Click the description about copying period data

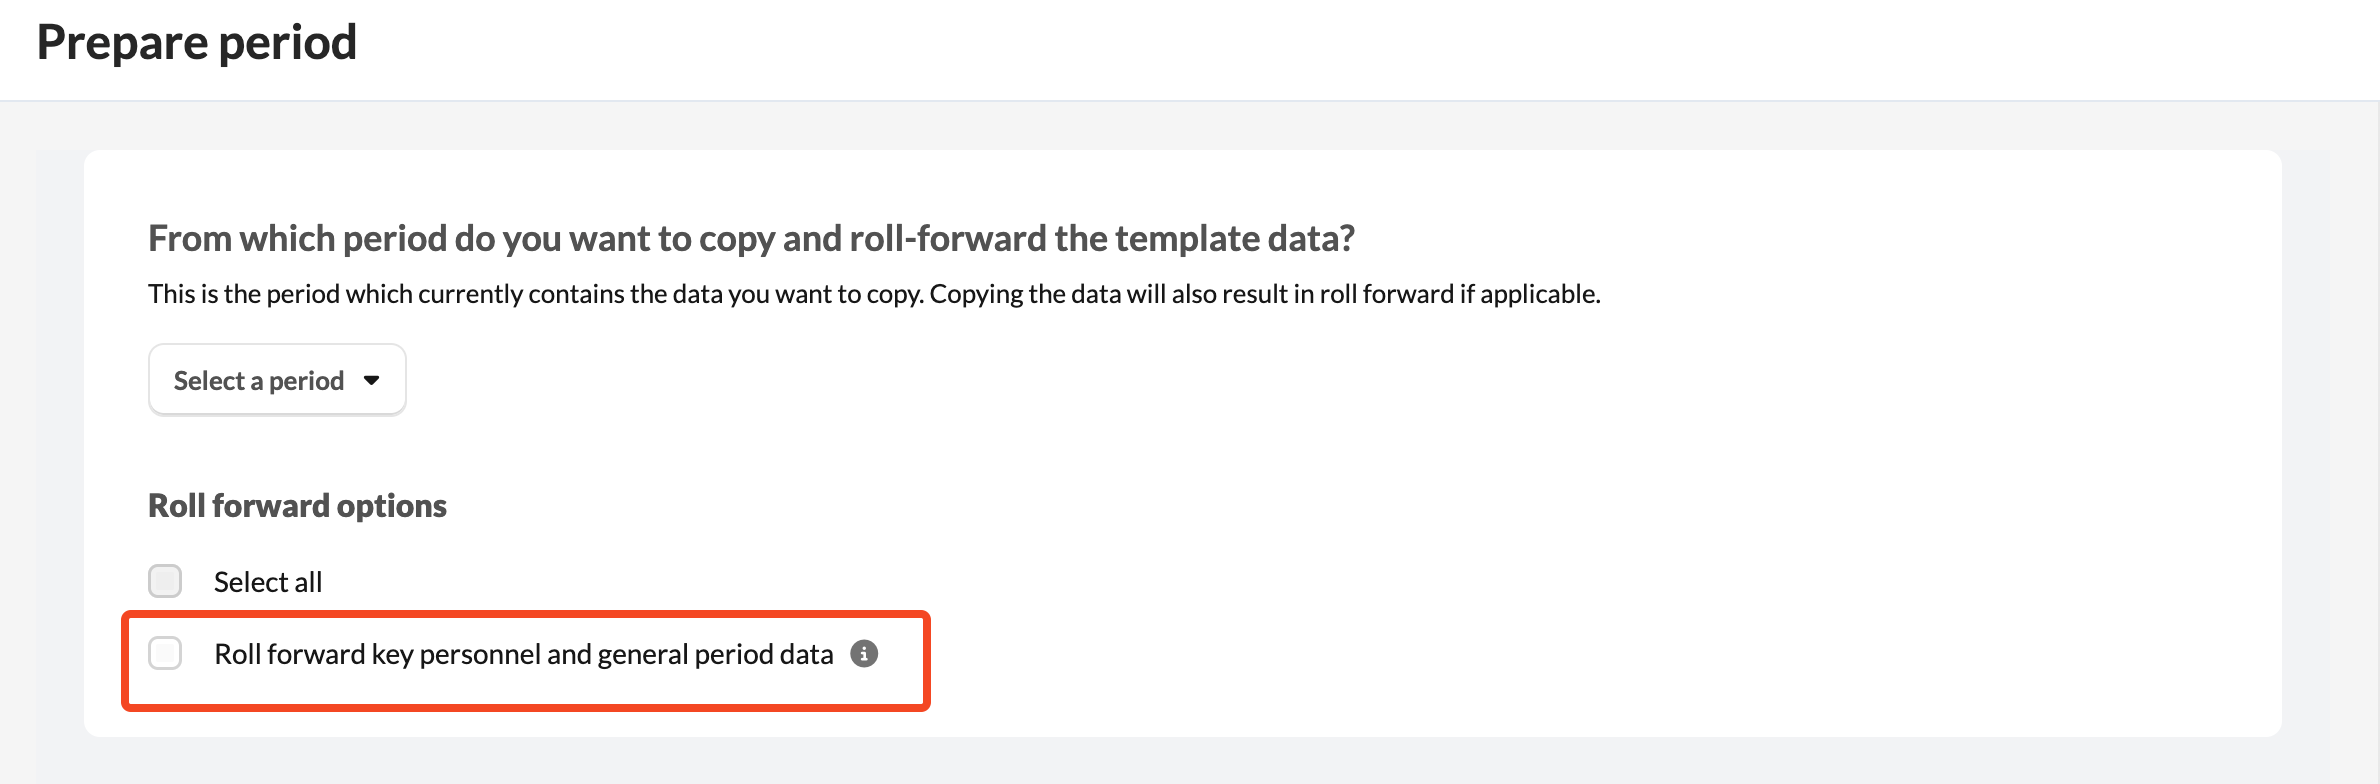pos(874,294)
